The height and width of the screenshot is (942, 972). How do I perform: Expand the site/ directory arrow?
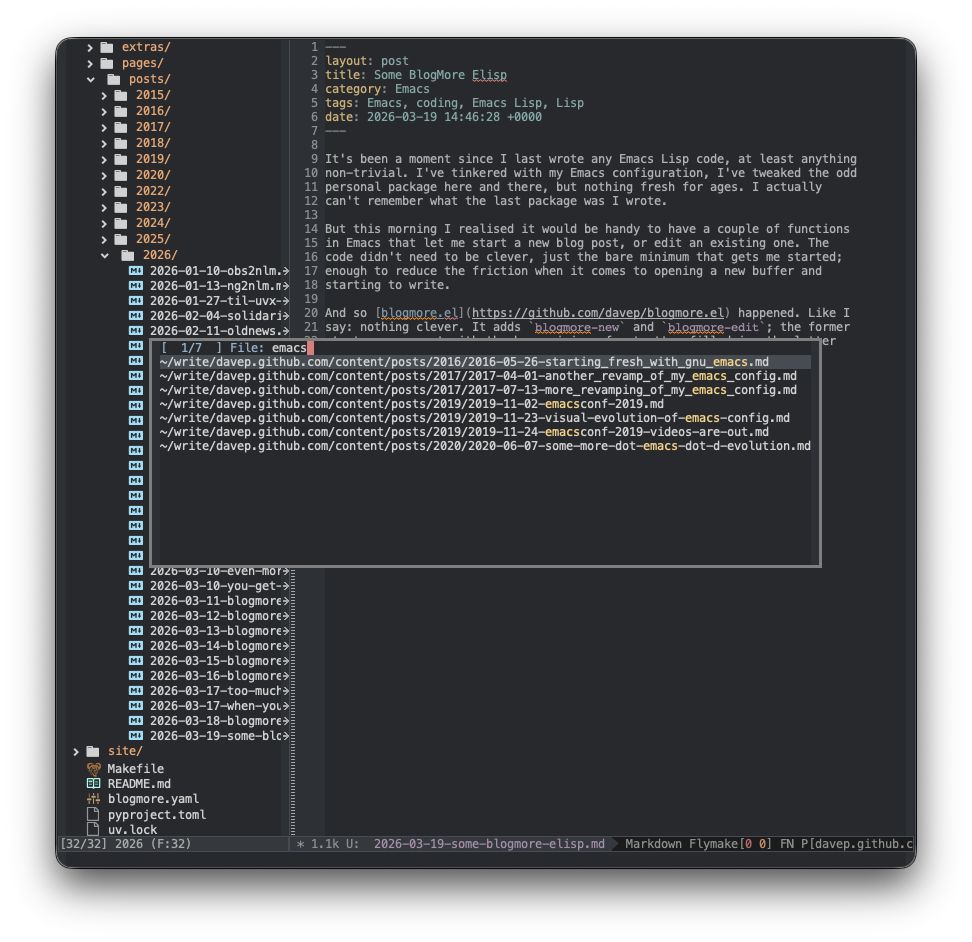(76, 750)
